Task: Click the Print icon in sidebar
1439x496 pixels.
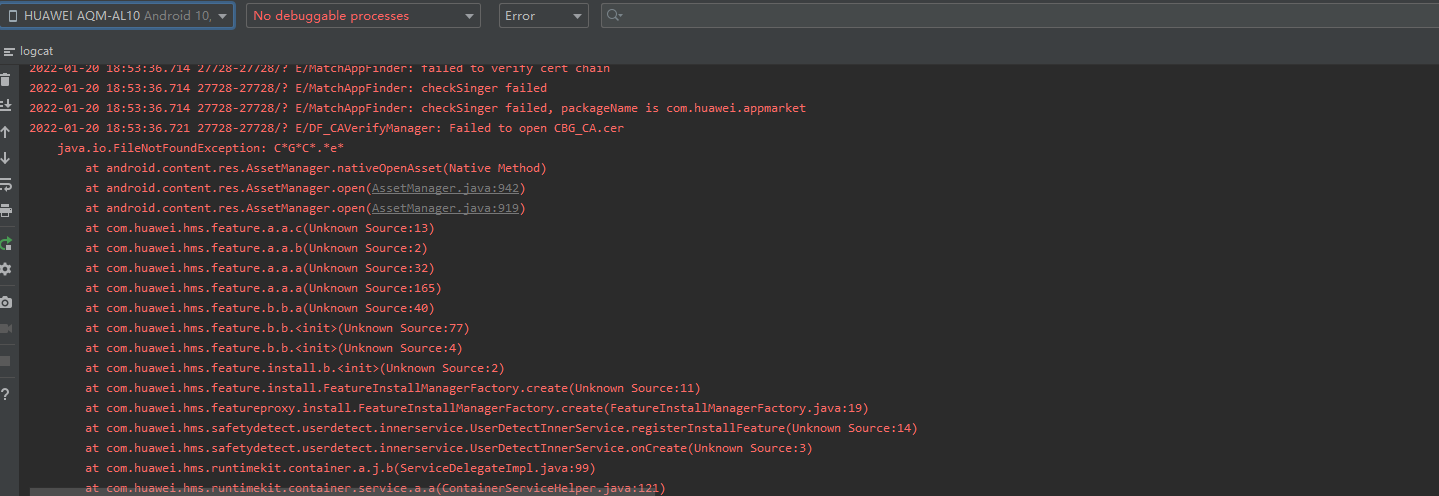Action: point(6,211)
